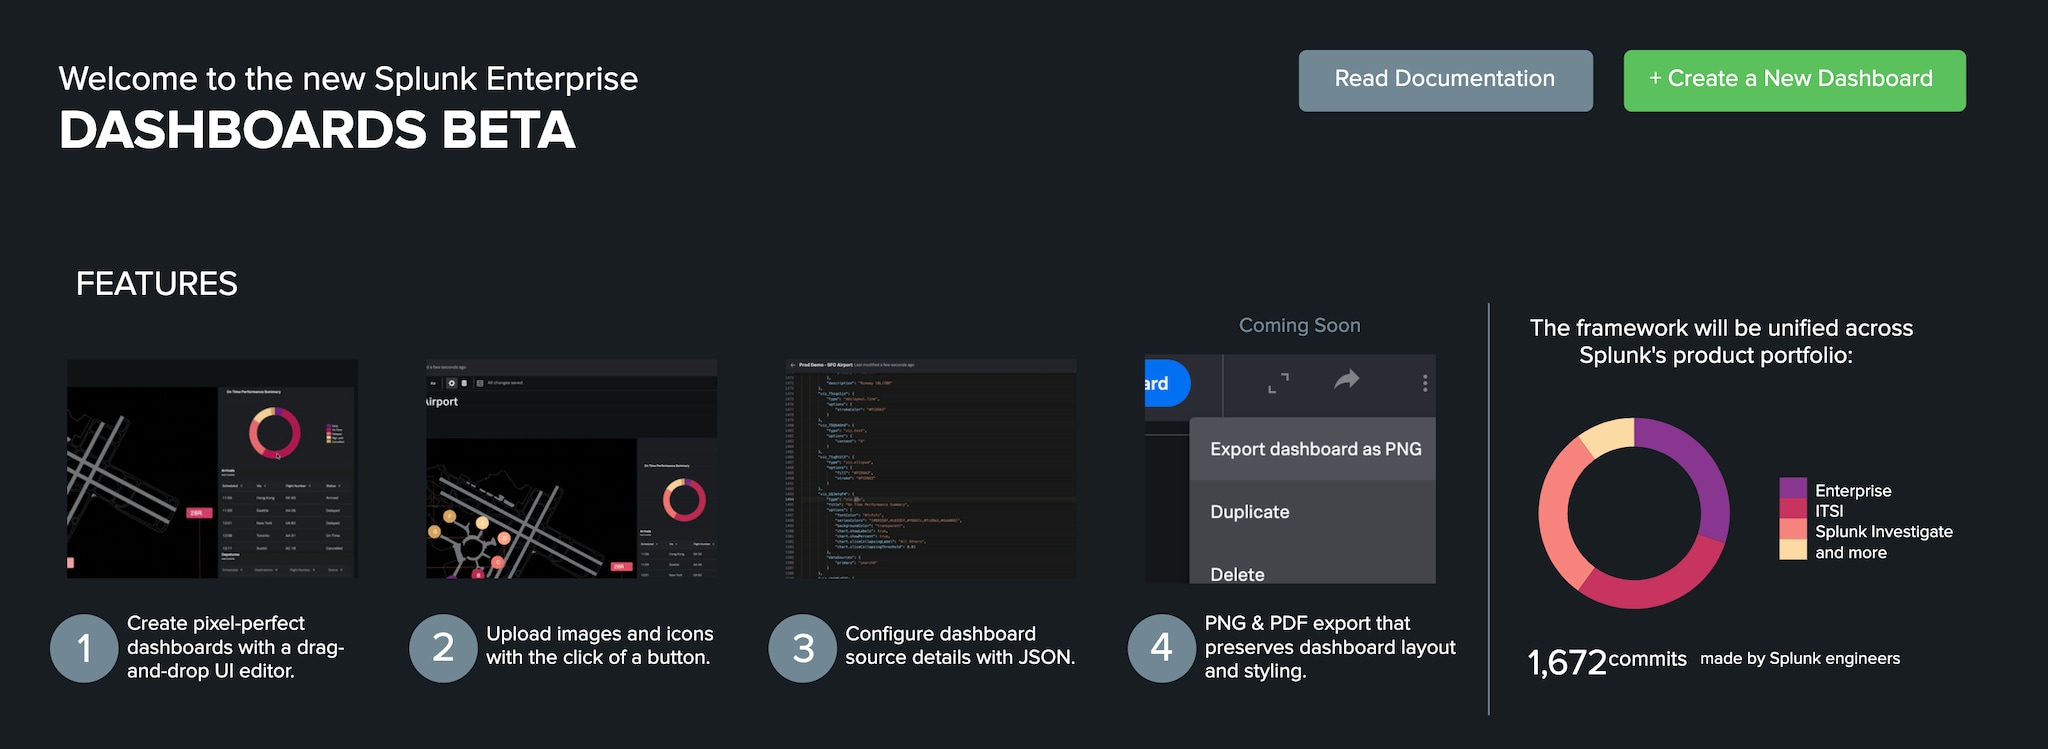Click the Splunk Investigate salmon legend swatch
Screen dimensions: 2048x749
[x=1793, y=530]
